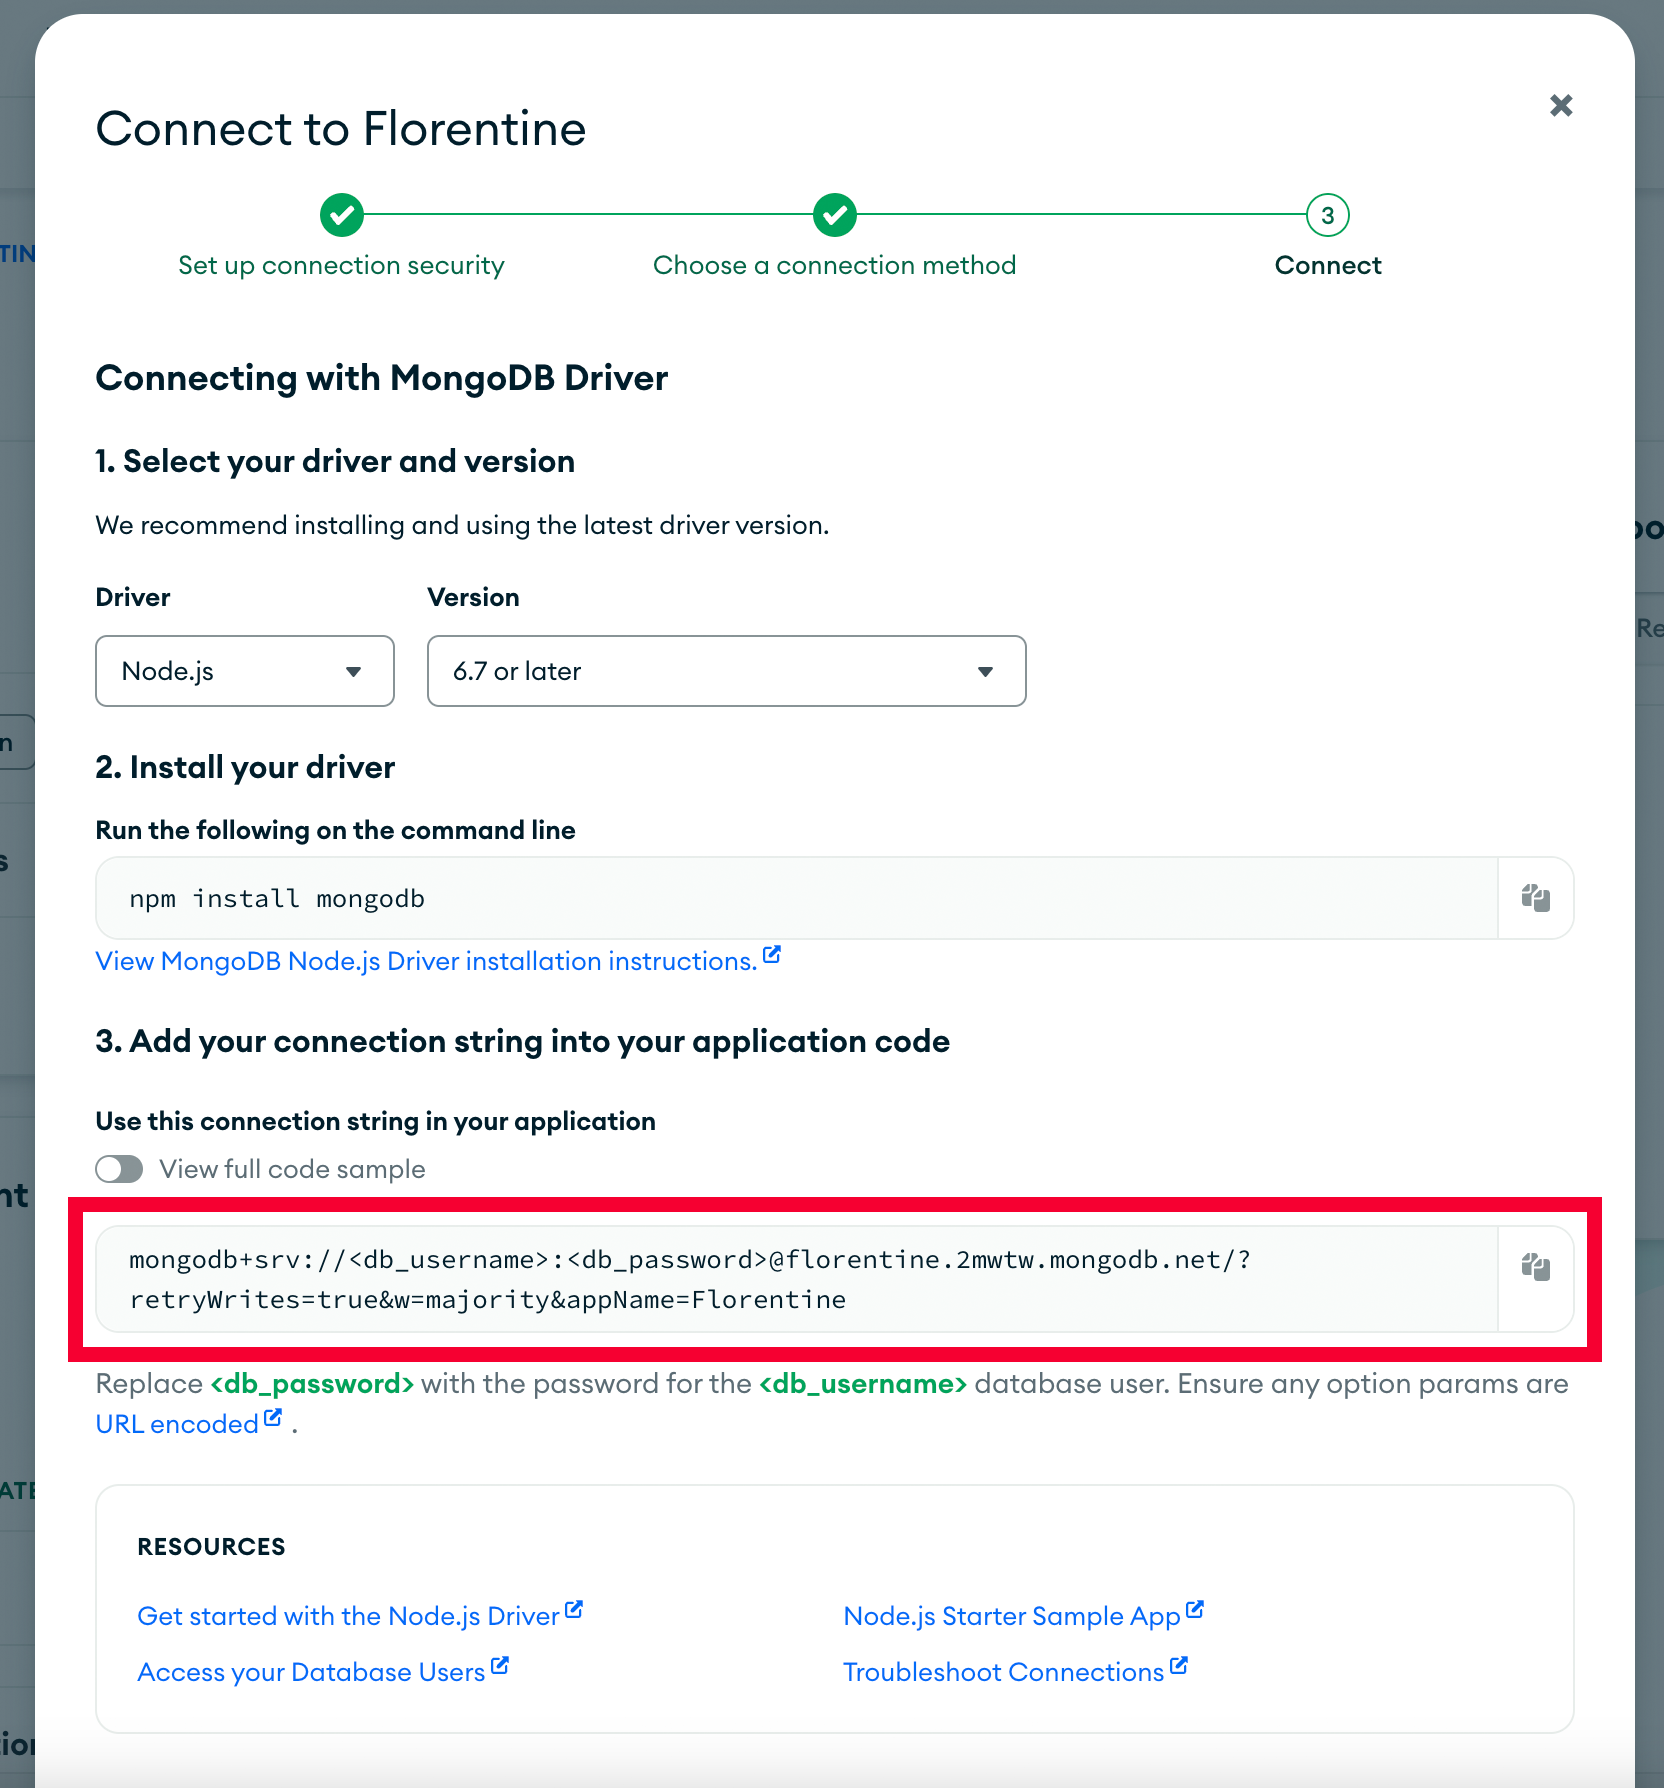
Task: Open Get started with the Node.js Driver link
Action: (348, 1616)
